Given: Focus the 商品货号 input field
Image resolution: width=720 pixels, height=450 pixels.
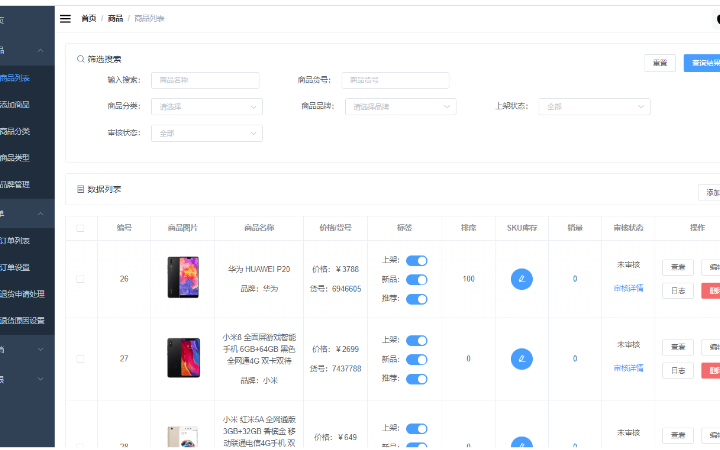Looking at the screenshot, I should coord(395,80).
